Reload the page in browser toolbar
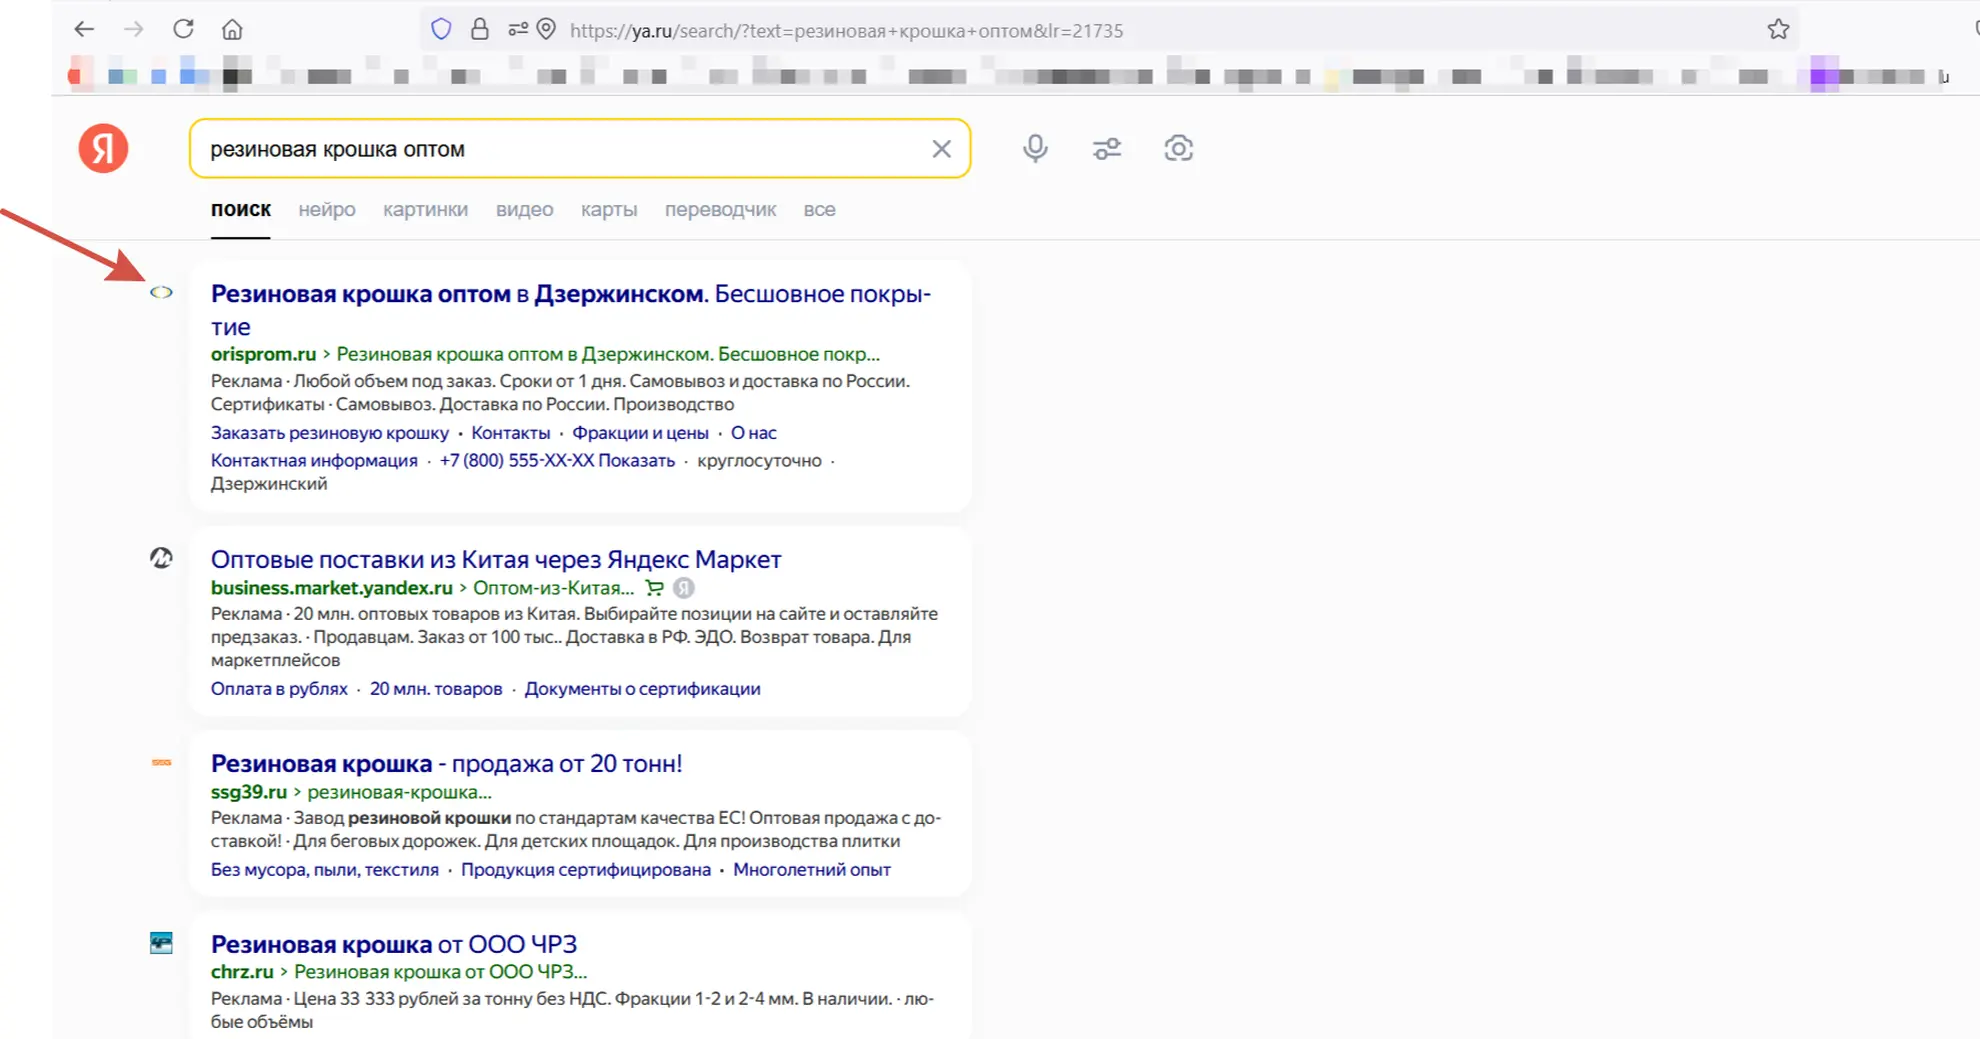The height and width of the screenshot is (1039, 1980). [183, 29]
